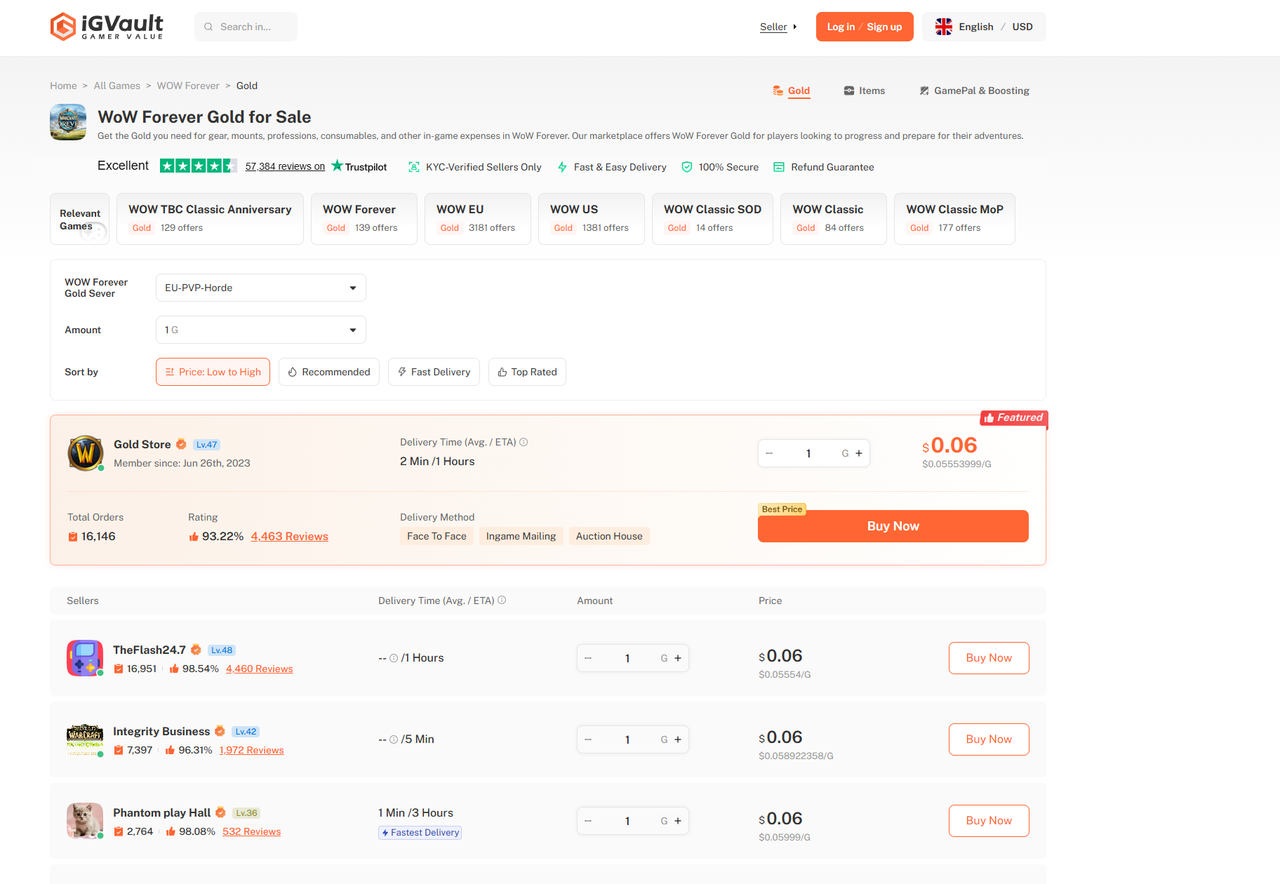This screenshot has height=884, width=1280.
Task: Click the iGVault logo
Action: [x=107, y=26]
